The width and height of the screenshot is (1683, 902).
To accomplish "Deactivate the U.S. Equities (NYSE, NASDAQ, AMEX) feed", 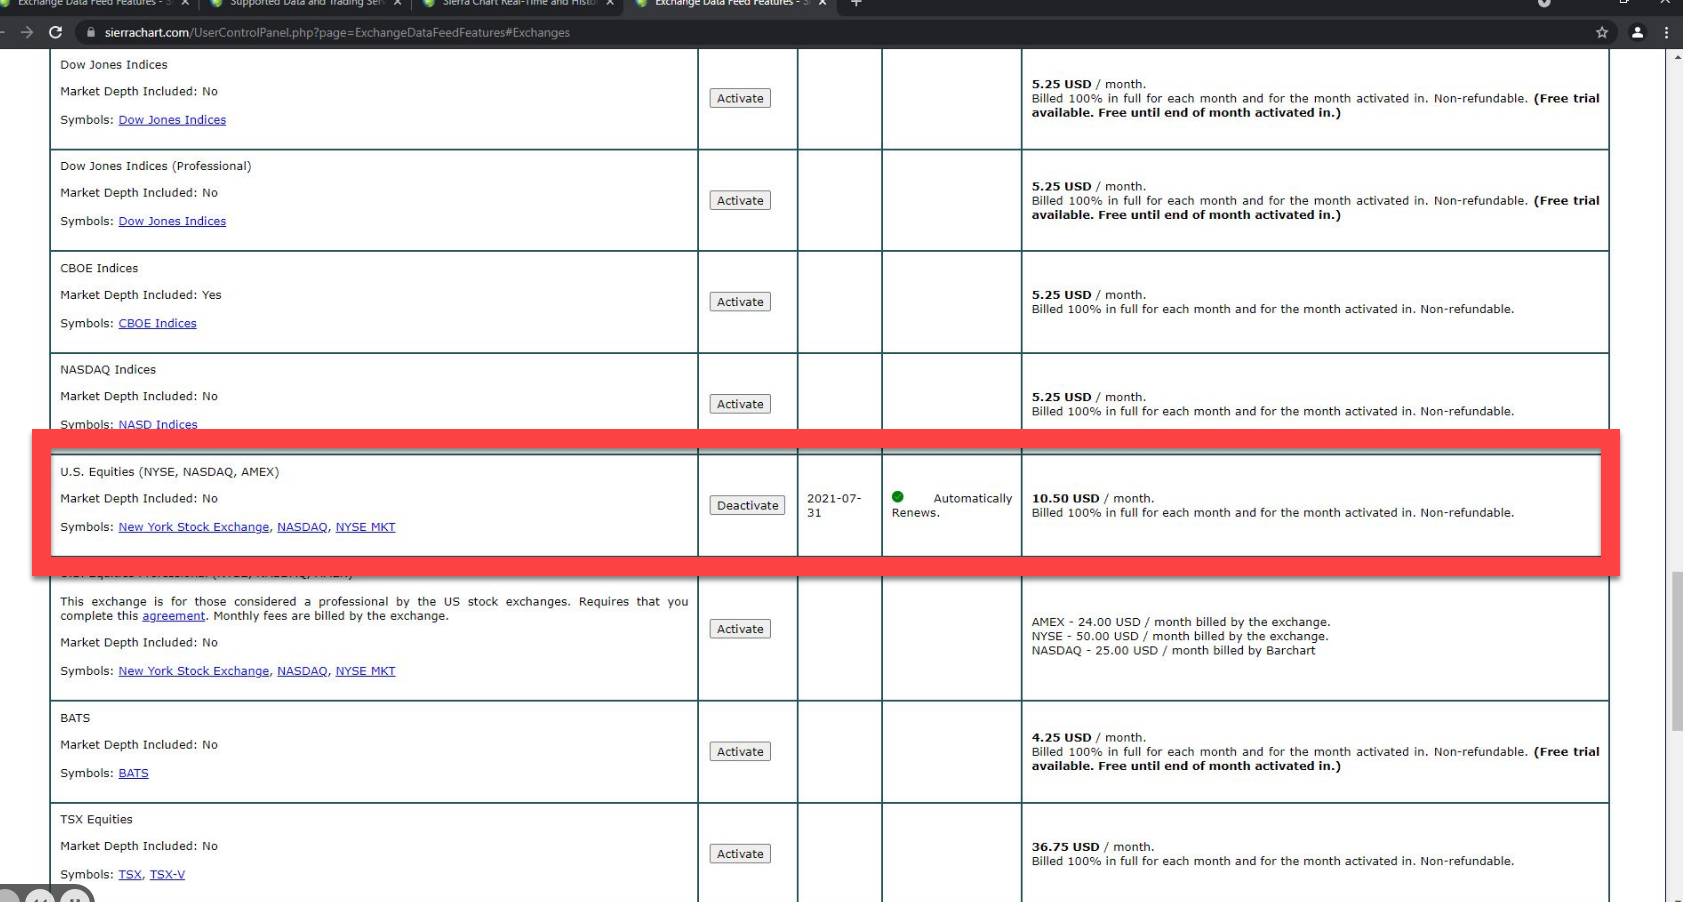I will (747, 505).
